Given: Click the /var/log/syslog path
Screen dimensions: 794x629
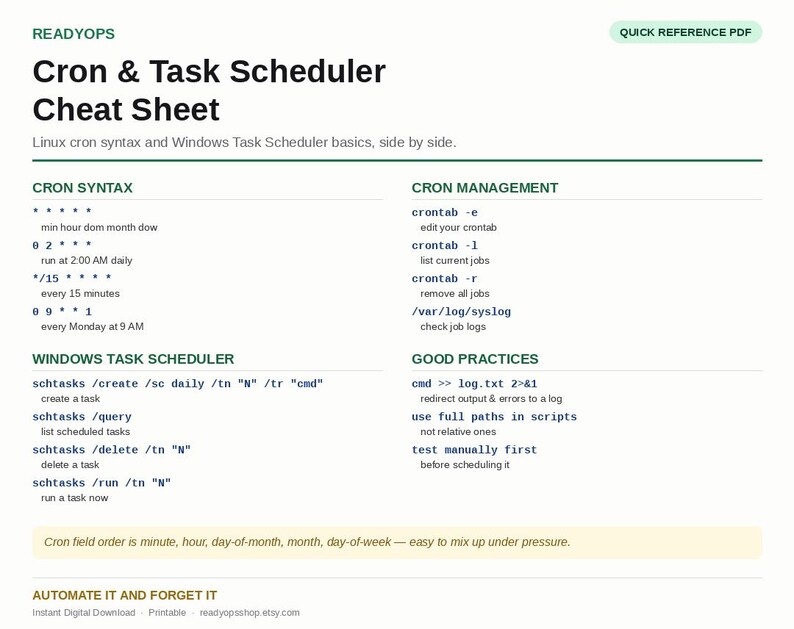Looking at the screenshot, I should (461, 311).
